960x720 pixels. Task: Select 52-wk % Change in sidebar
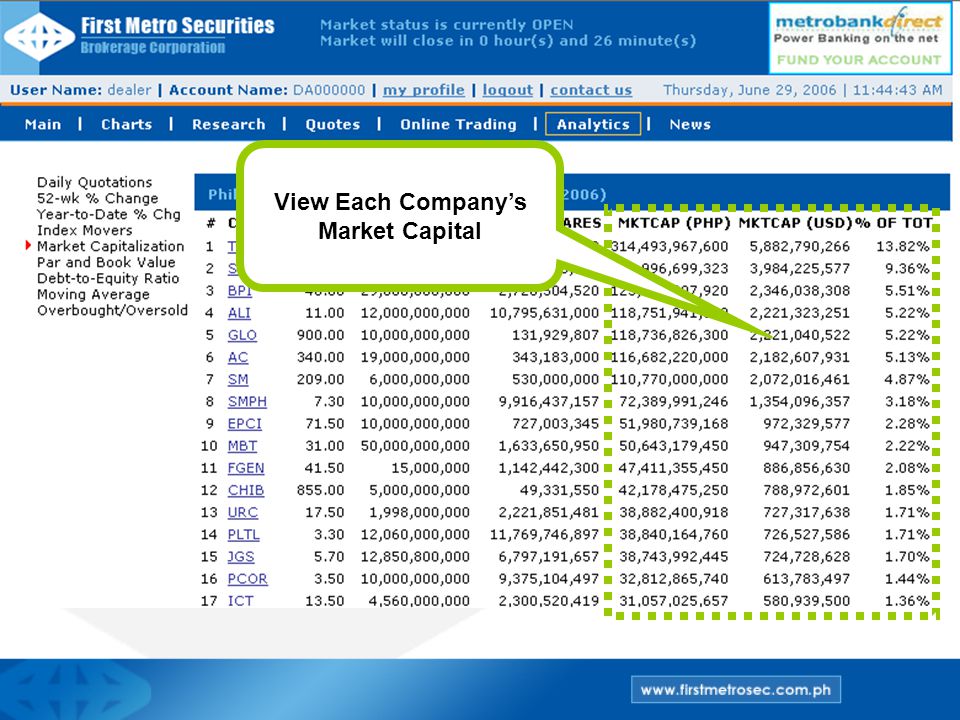click(x=97, y=198)
